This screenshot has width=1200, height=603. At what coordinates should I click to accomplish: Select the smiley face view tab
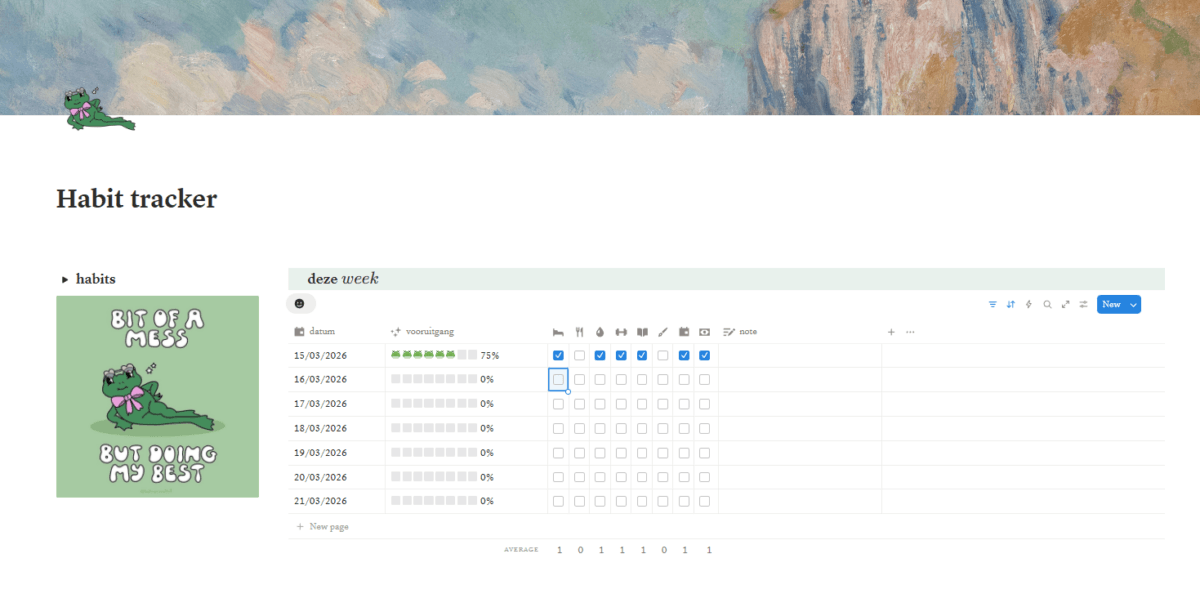(x=300, y=303)
